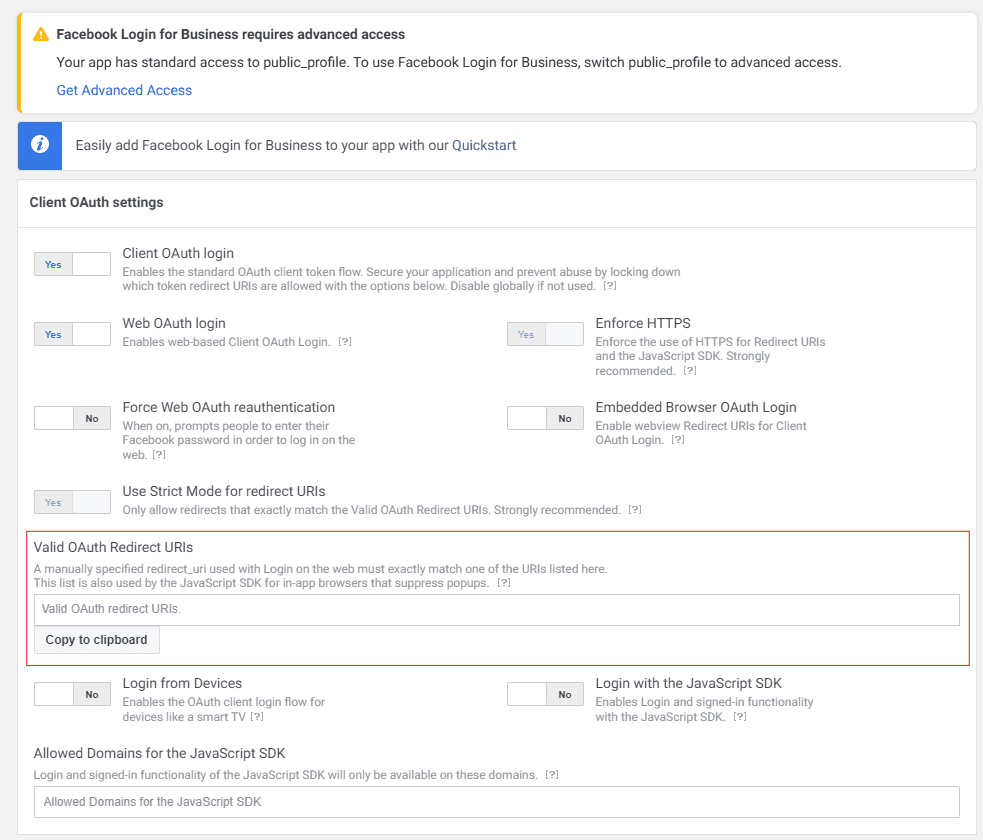Open help tooltip for Login from Devices
This screenshot has height=840, width=983.
coord(257,717)
